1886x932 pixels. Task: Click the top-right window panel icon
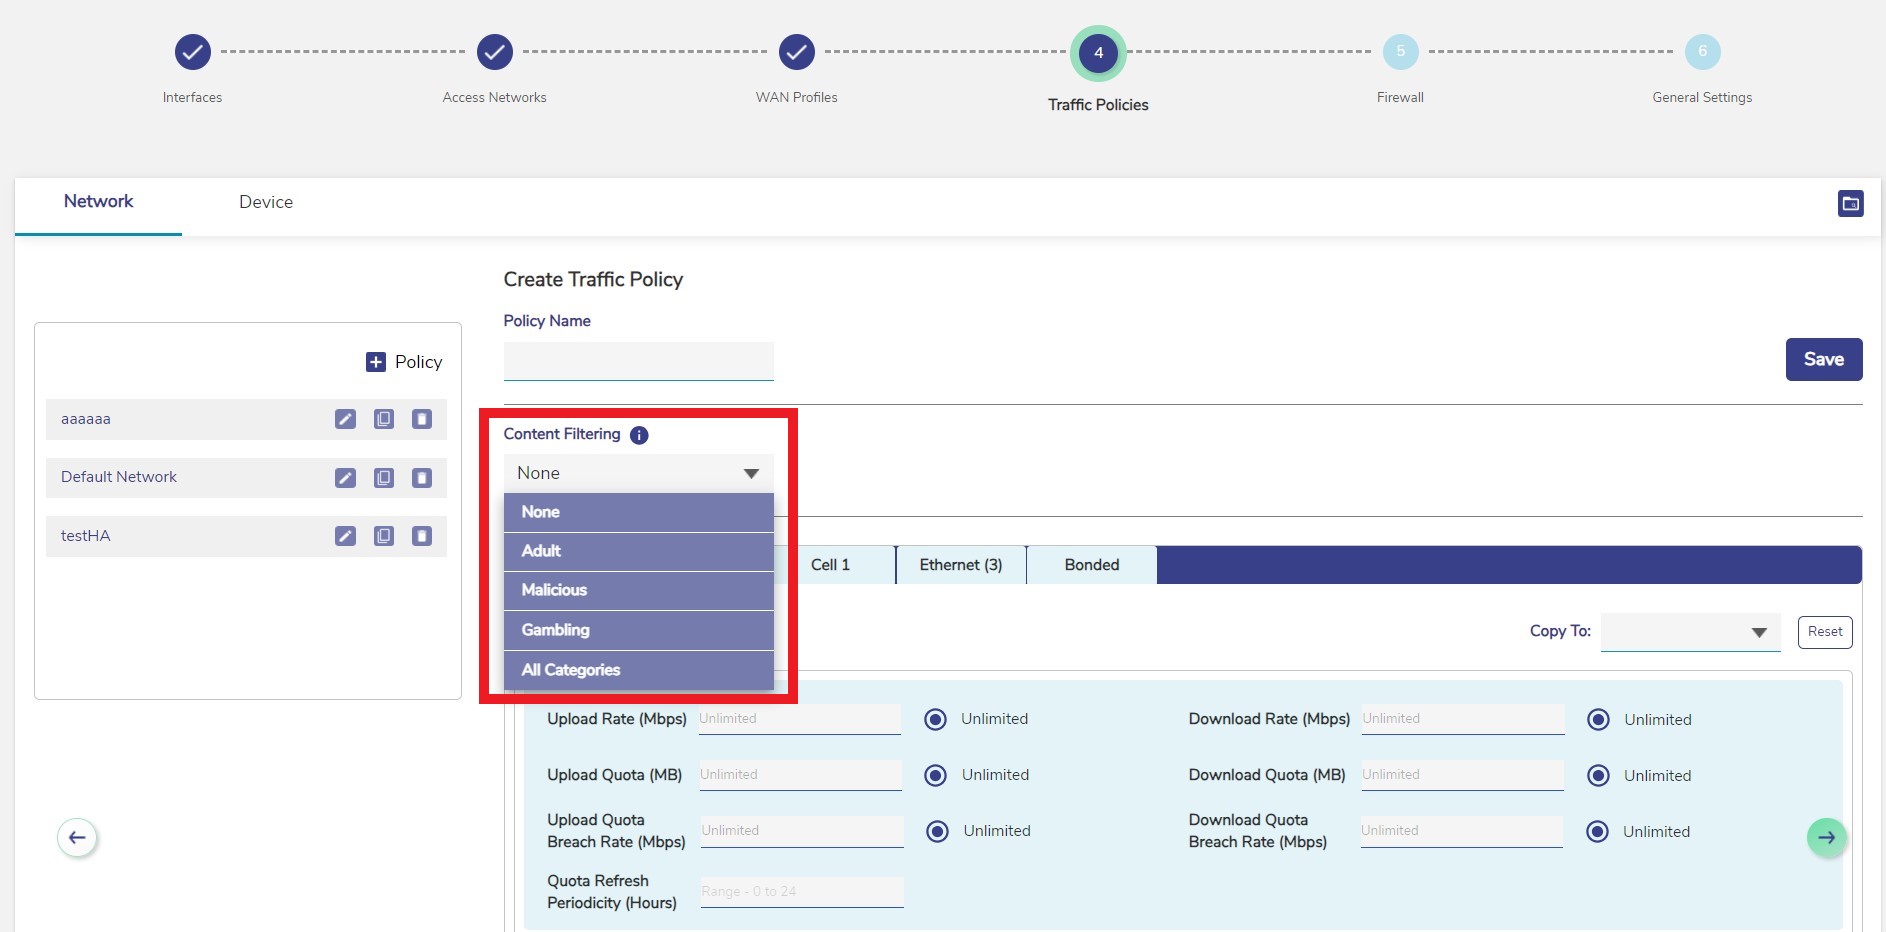click(x=1850, y=203)
